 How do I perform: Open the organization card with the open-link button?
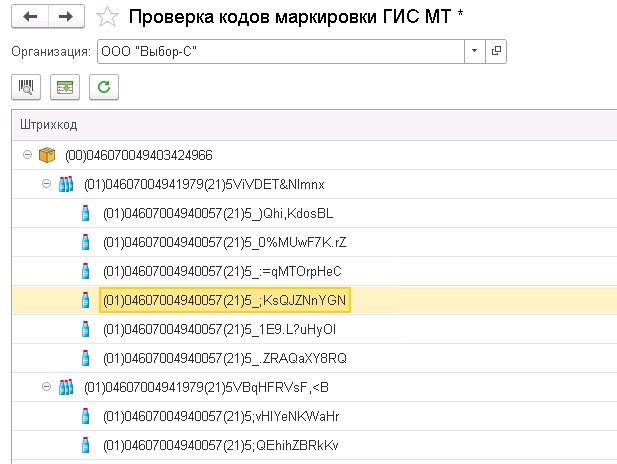pos(496,51)
